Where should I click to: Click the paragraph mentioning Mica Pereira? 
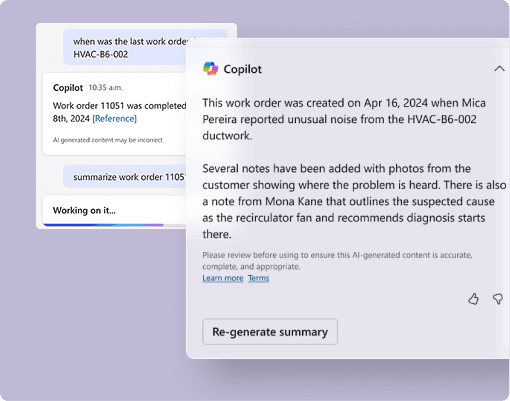(344, 119)
